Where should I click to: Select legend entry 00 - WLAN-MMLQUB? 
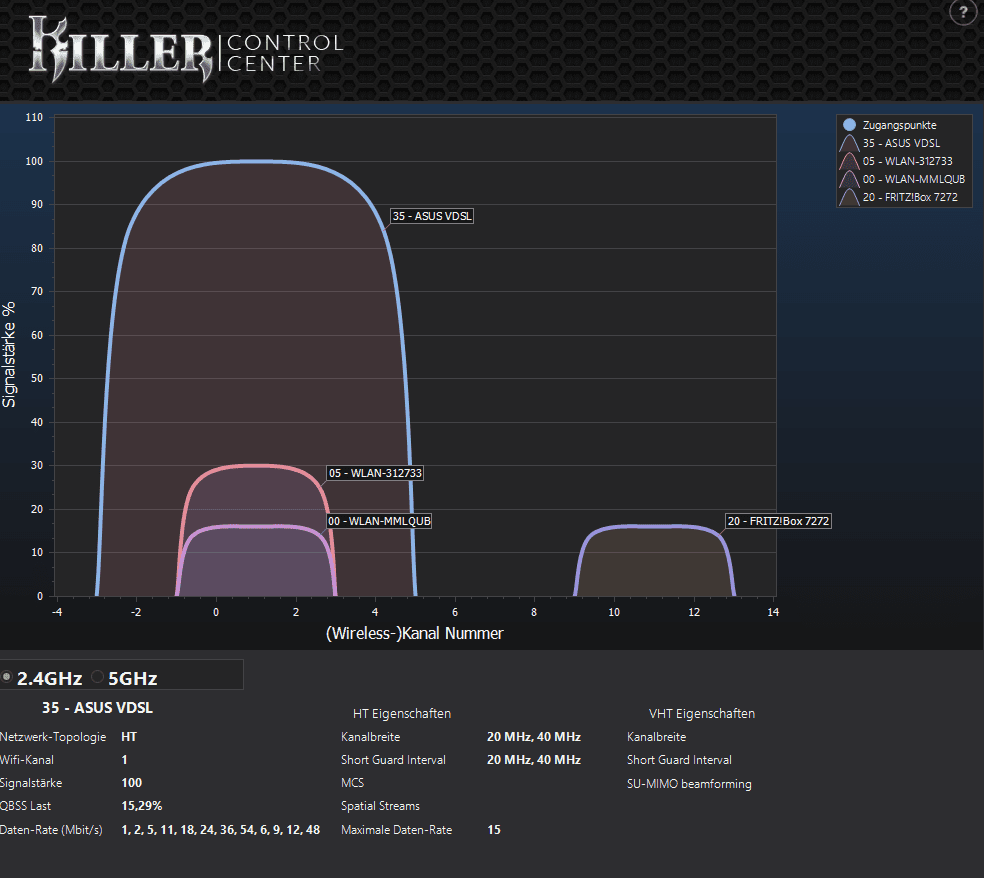click(914, 179)
